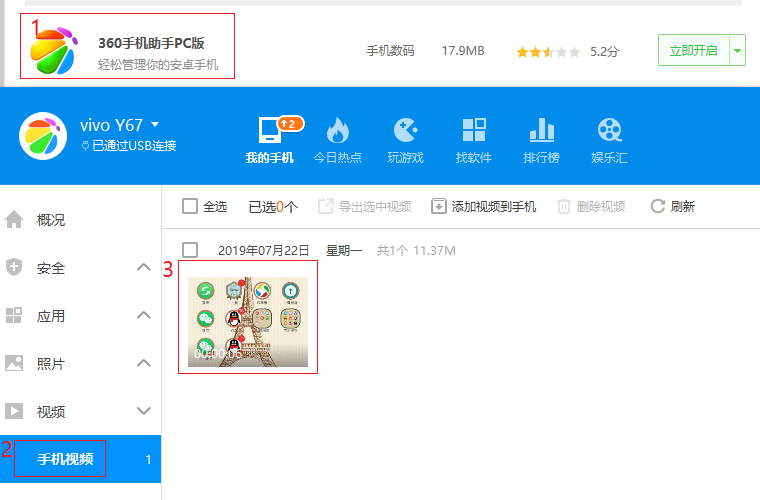Click 添加视频到手机 in the toolbar
The image size is (760, 500).
coord(483,206)
